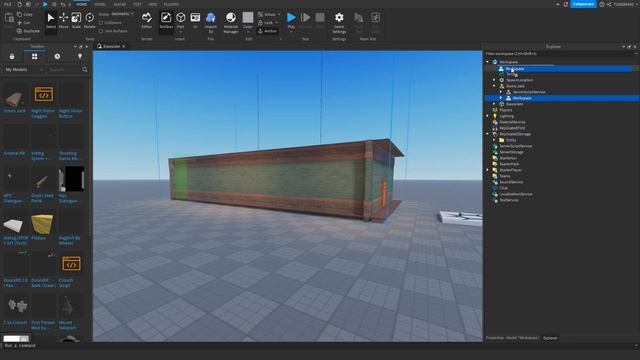Collapse the top-level Workspace node
The image size is (640, 360).
tap(487, 62)
